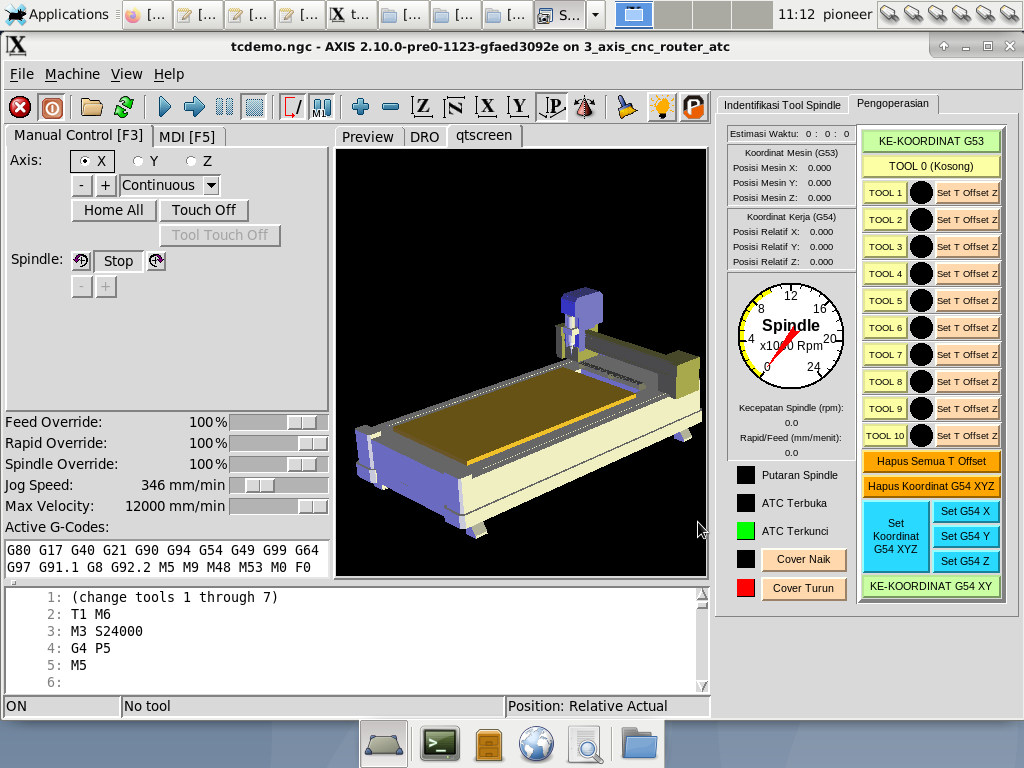
Task: Click the Hapus Semua T Offset button
Action: point(930,462)
